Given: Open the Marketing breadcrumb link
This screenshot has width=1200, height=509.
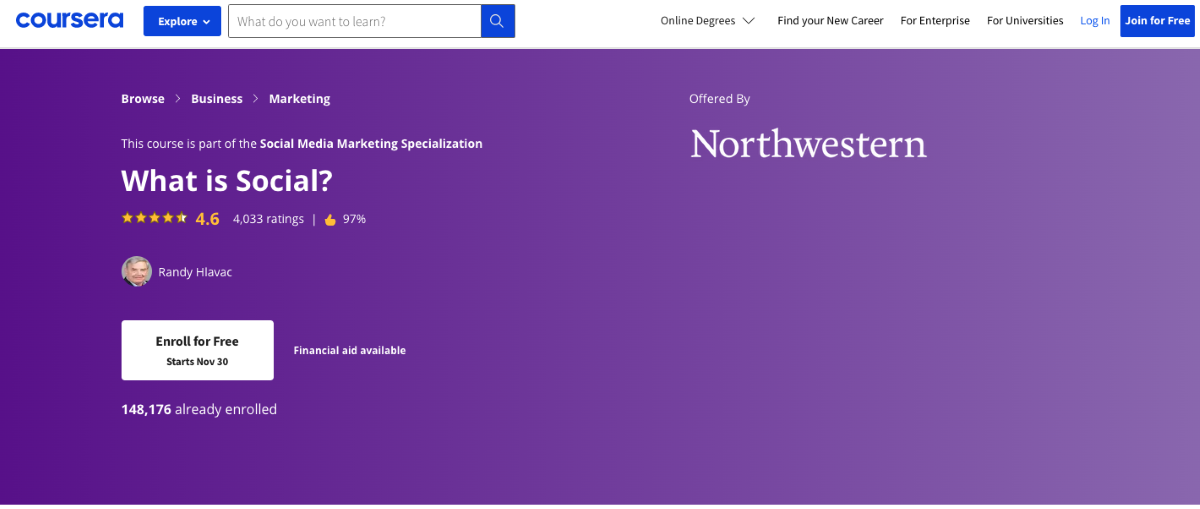Looking at the screenshot, I should [x=299, y=99].
